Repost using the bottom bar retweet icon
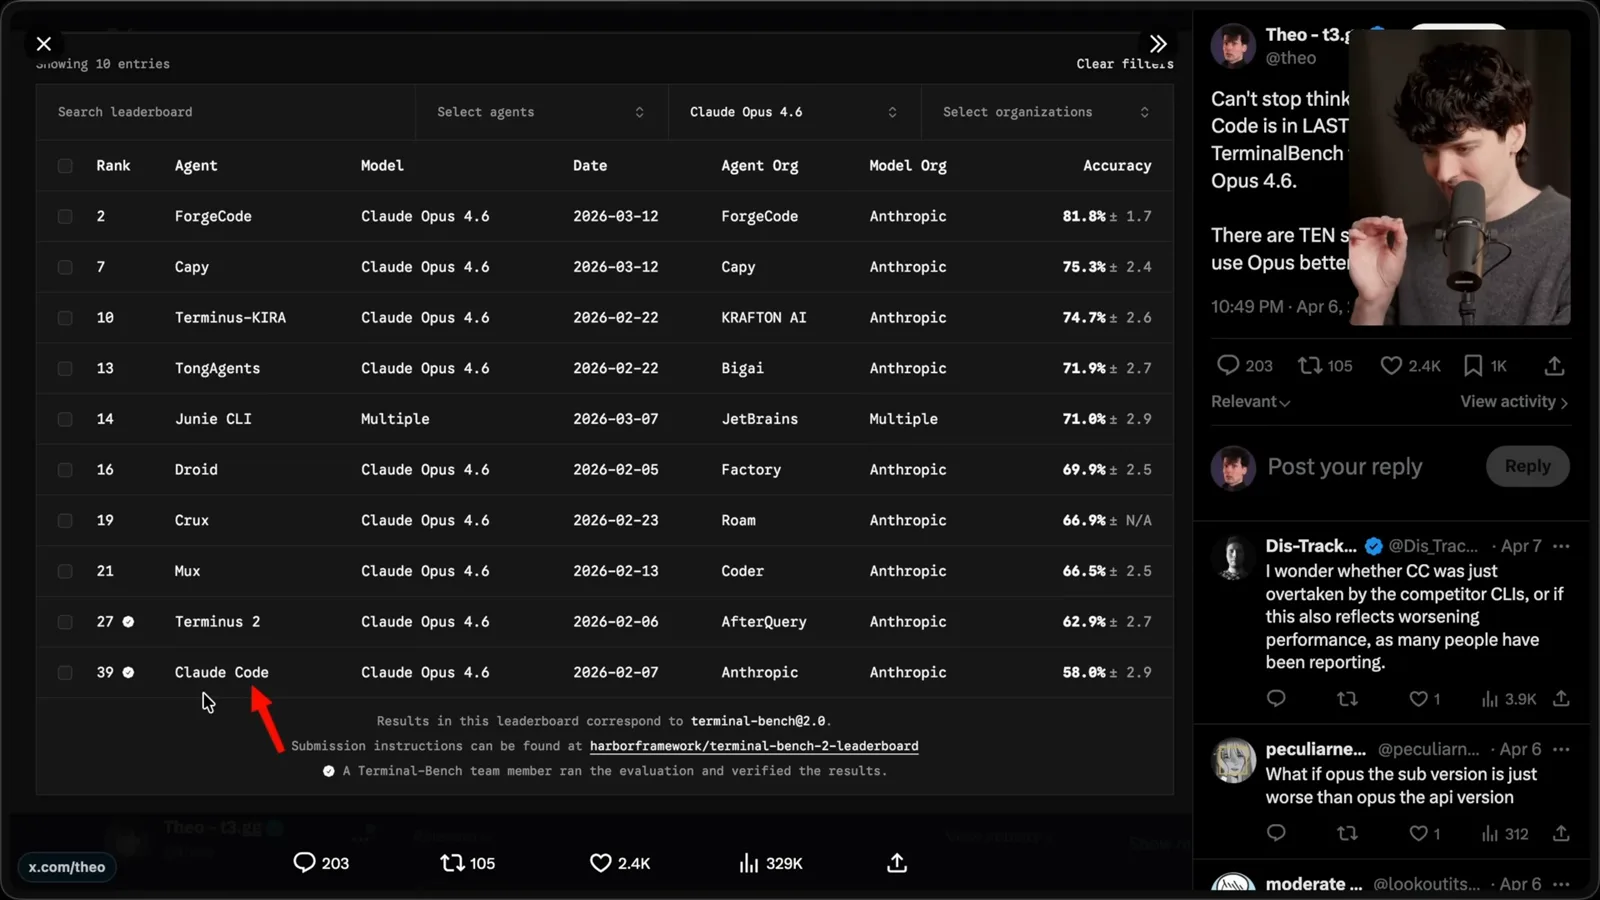Image resolution: width=1600 pixels, height=900 pixels. click(x=452, y=863)
